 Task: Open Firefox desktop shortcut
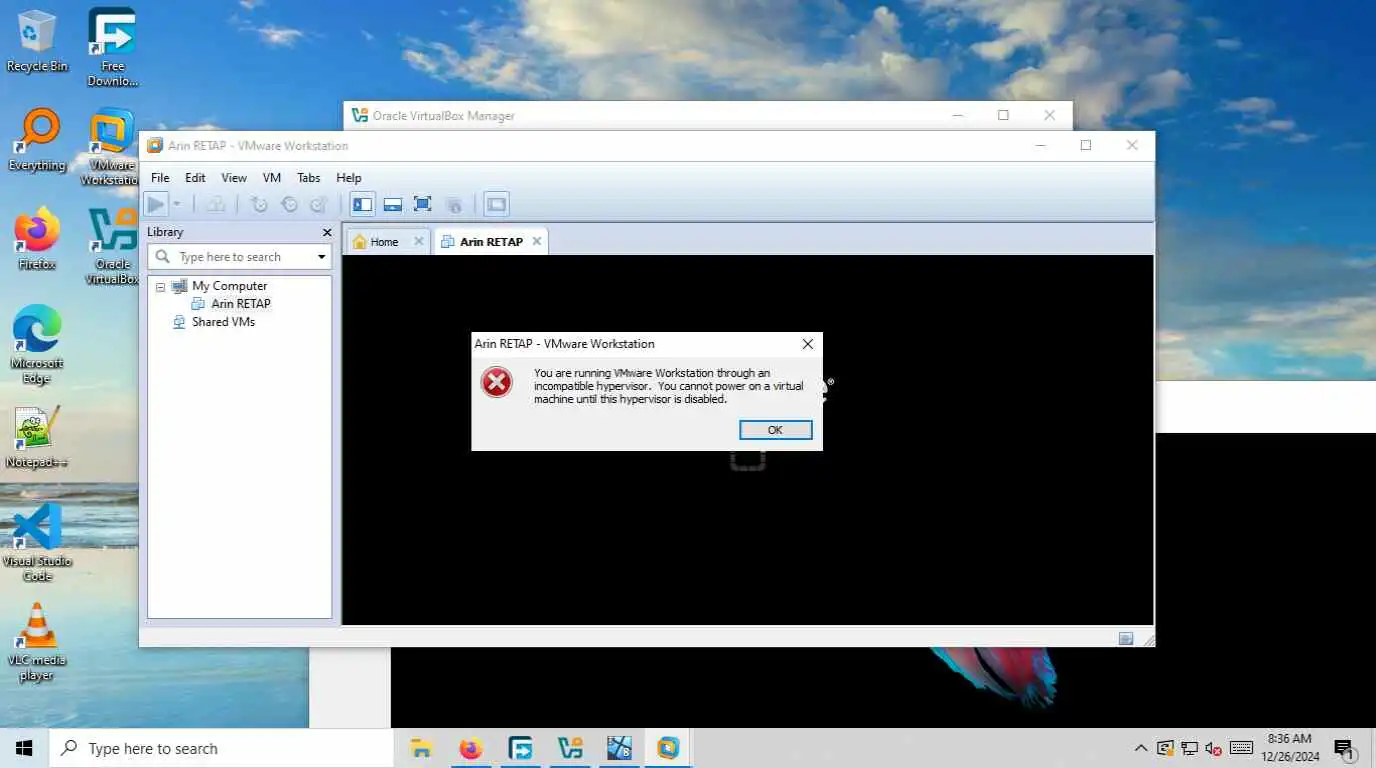(37, 240)
